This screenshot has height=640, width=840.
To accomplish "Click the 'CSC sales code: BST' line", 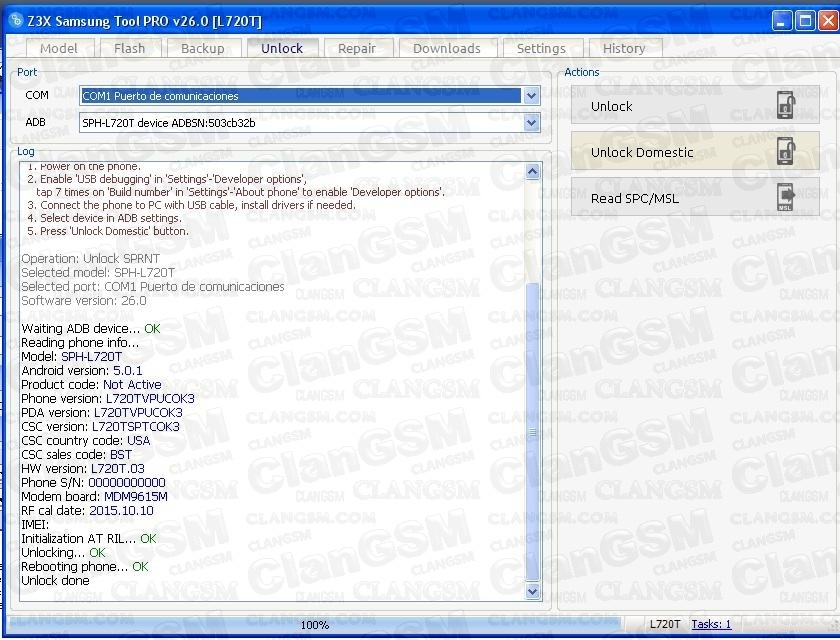I will 76,455.
